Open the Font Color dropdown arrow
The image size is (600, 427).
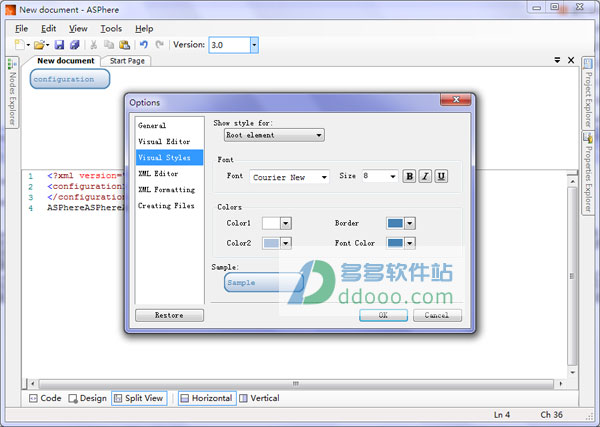tap(410, 243)
